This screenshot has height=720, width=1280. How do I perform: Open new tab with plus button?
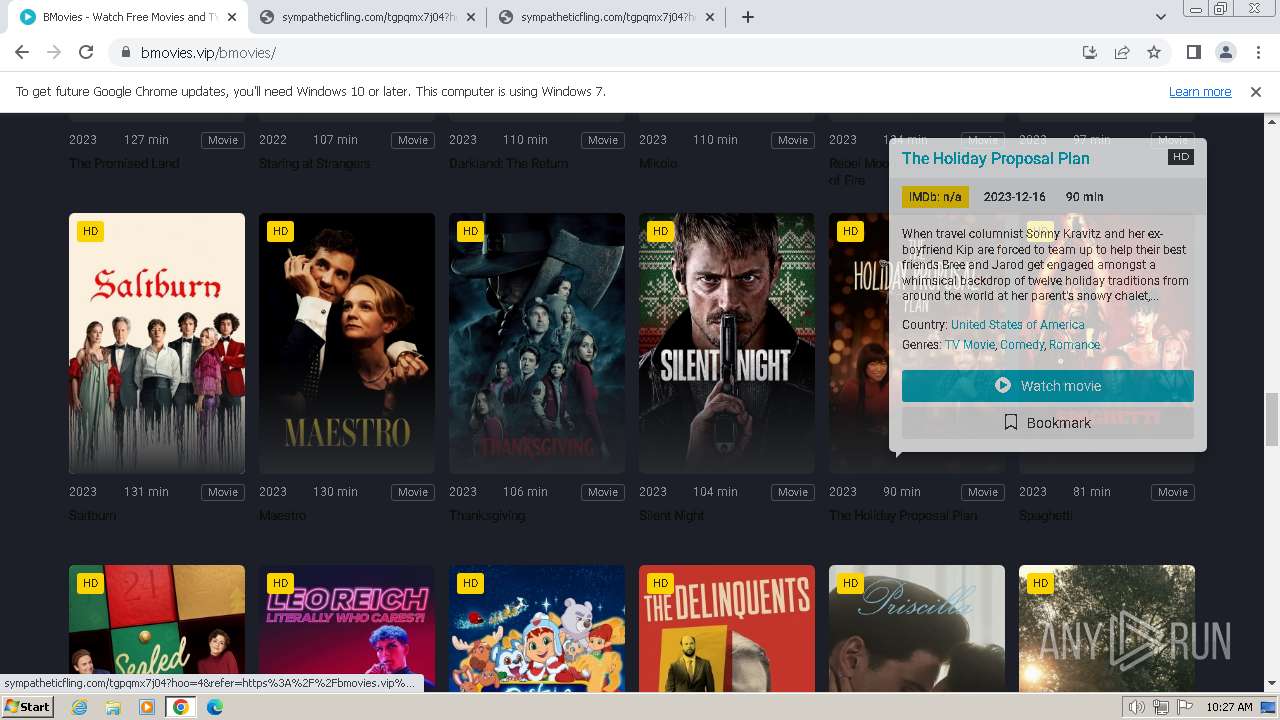(748, 17)
